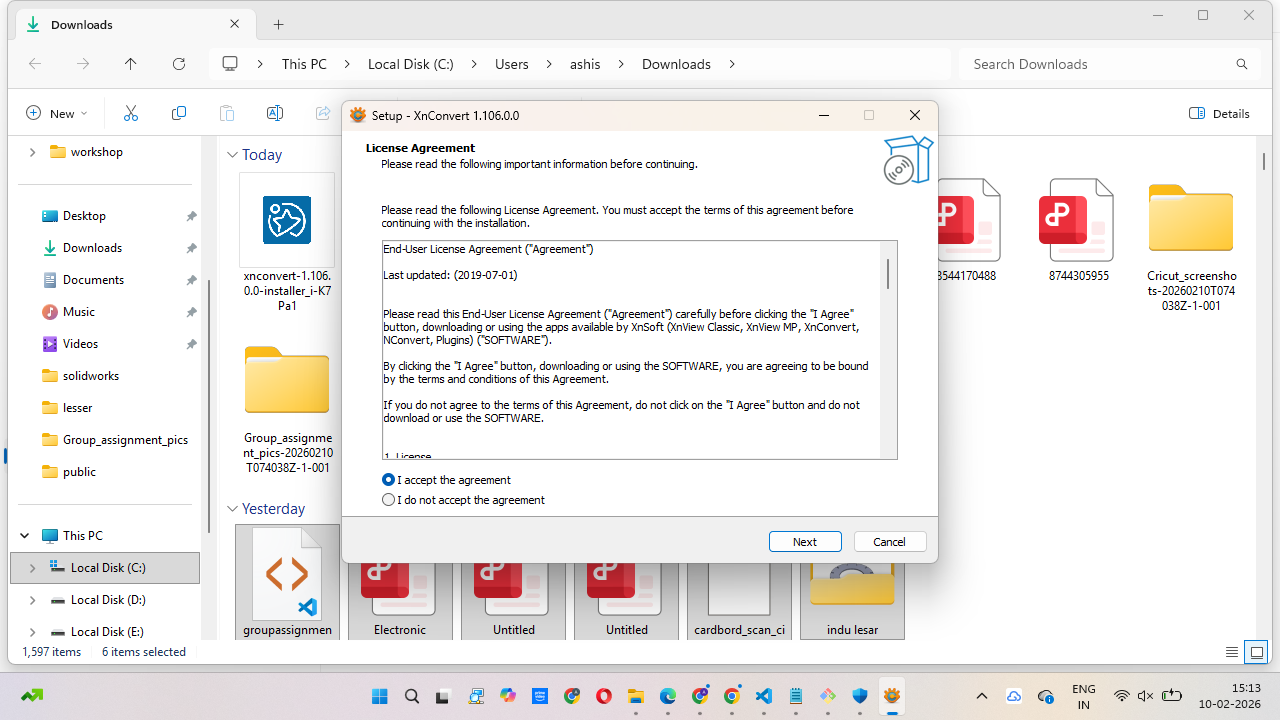Collapse the Today group in file list

232,155
